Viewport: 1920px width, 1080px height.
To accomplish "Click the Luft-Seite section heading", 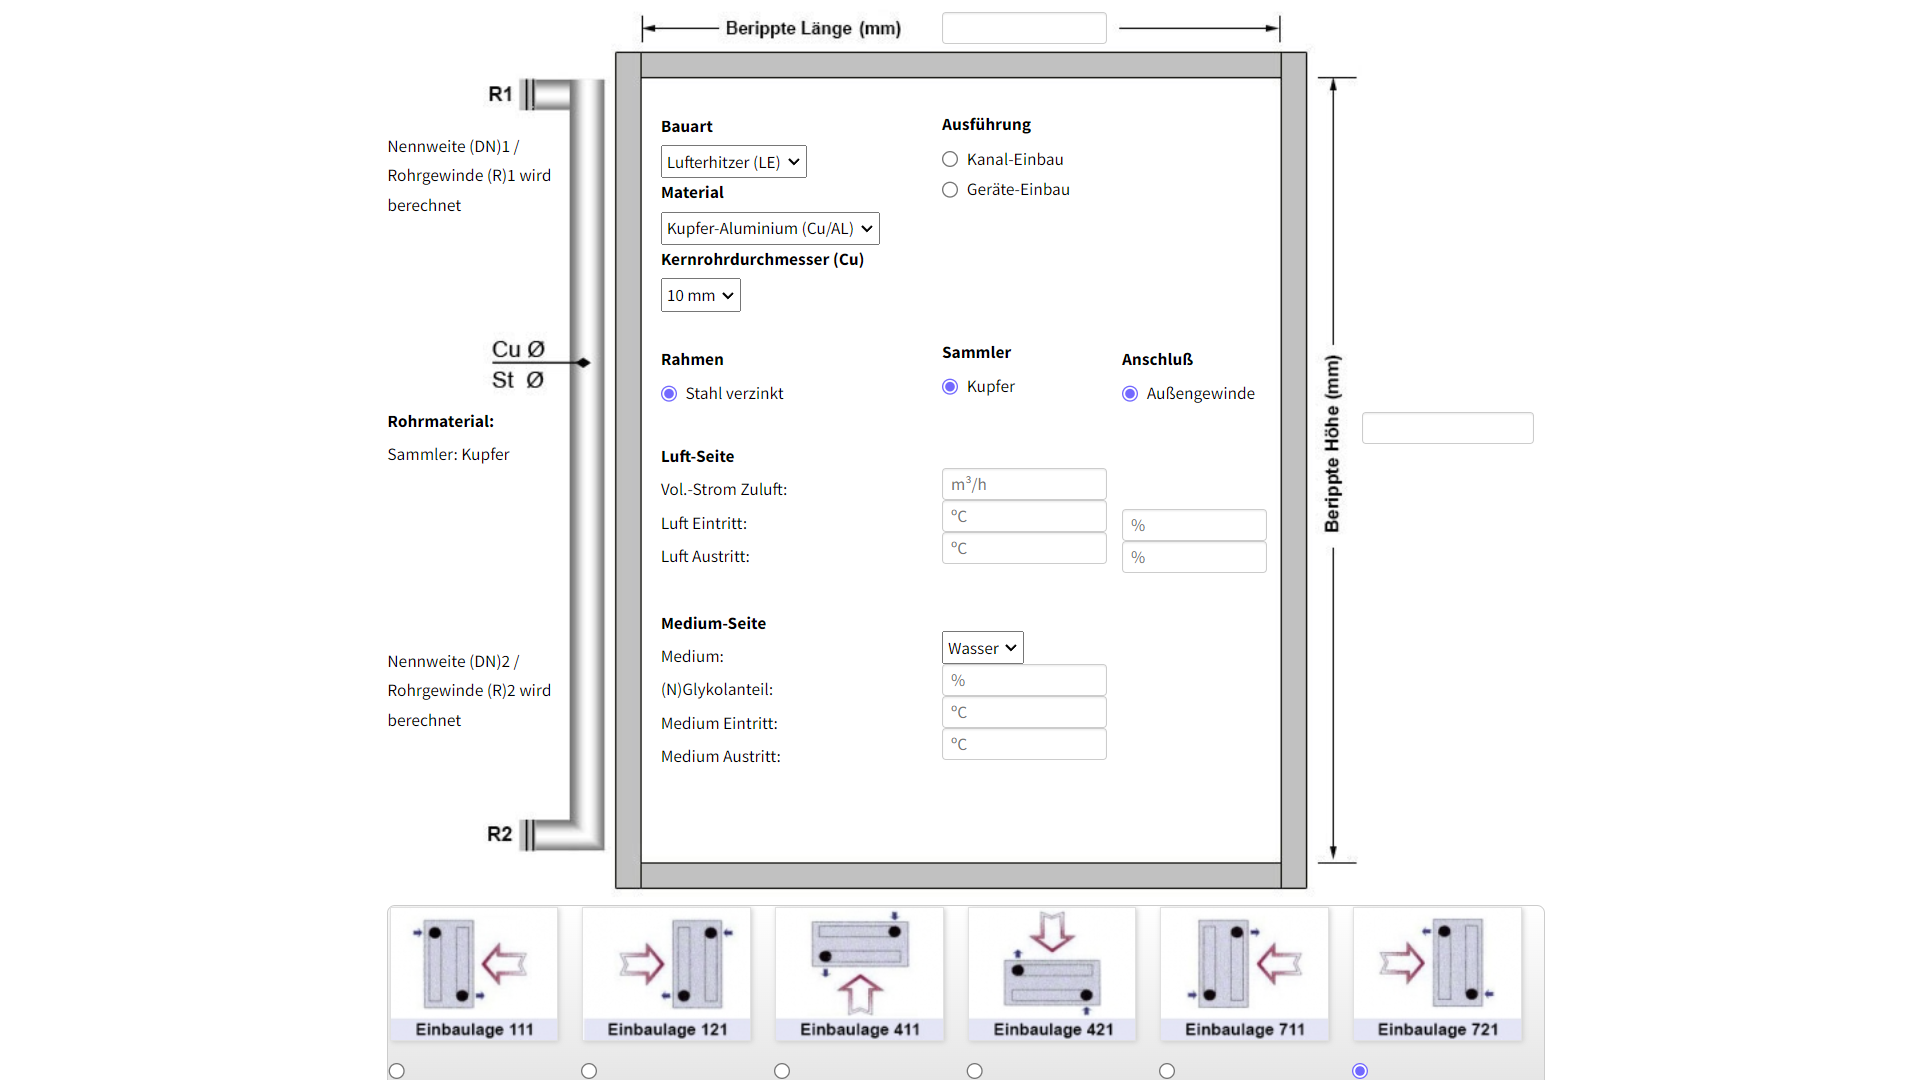I will click(697, 456).
